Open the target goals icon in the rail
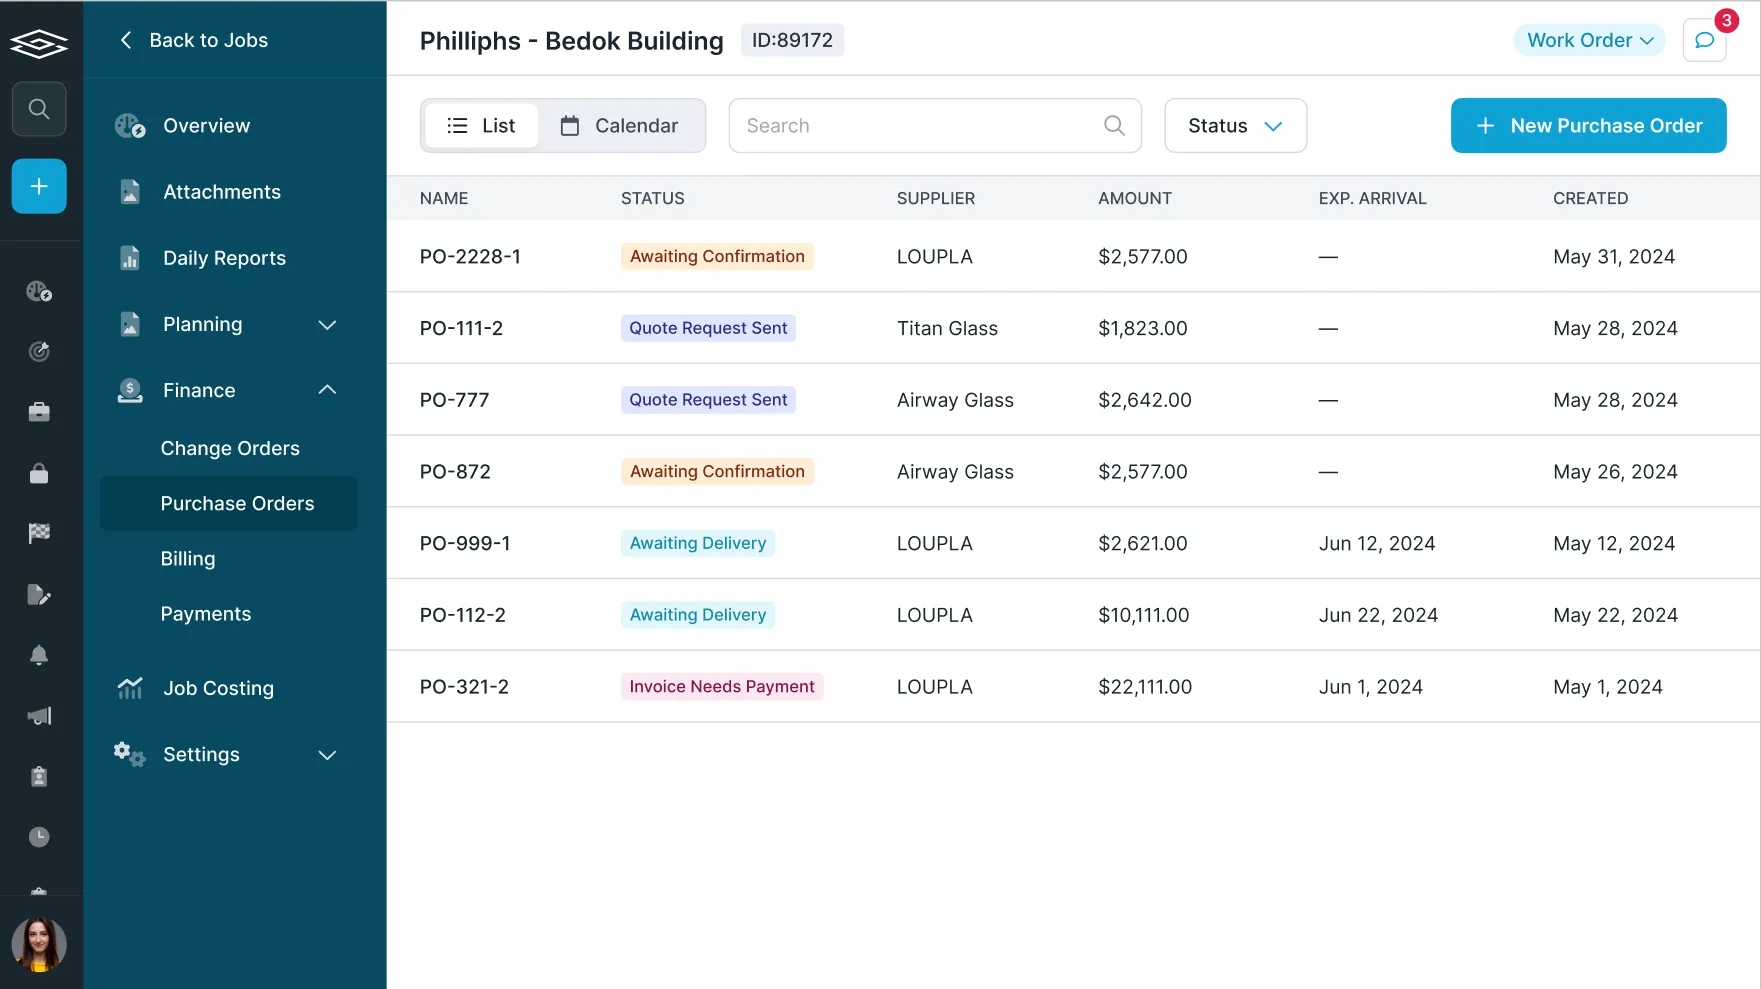1761x989 pixels. point(39,351)
